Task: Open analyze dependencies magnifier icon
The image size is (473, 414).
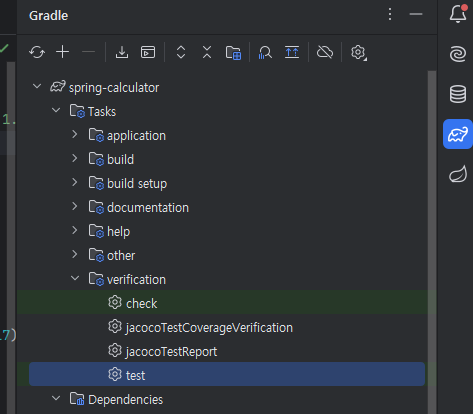Action: 265,53
